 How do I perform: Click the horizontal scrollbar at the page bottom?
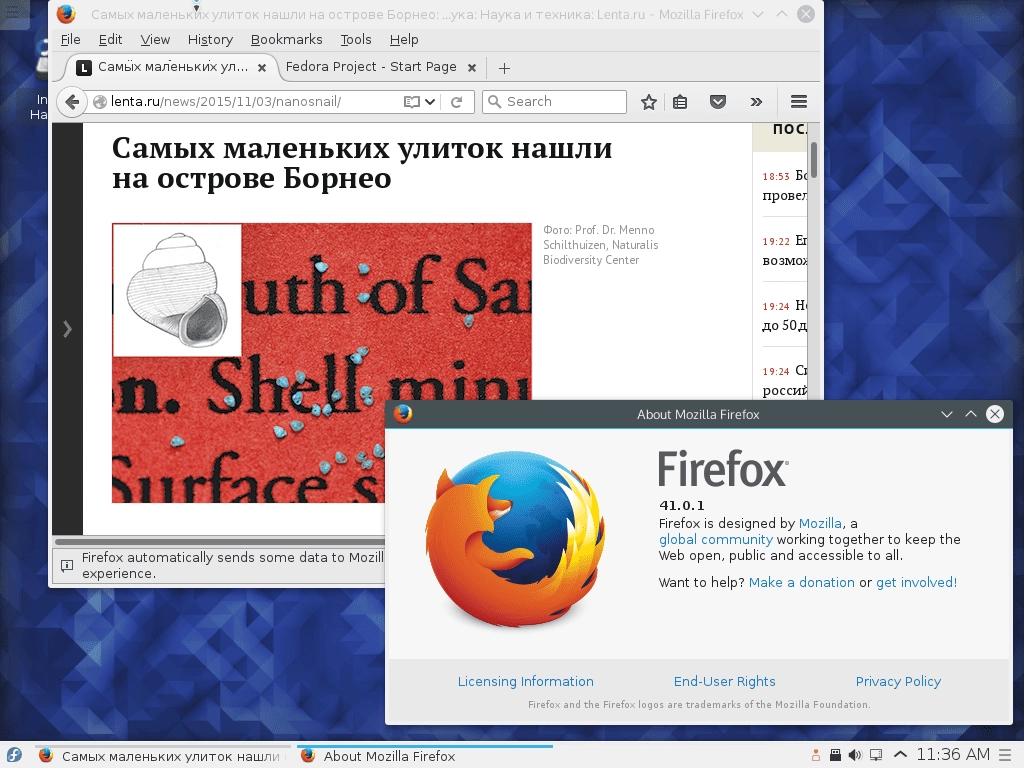tap(219, 541)
